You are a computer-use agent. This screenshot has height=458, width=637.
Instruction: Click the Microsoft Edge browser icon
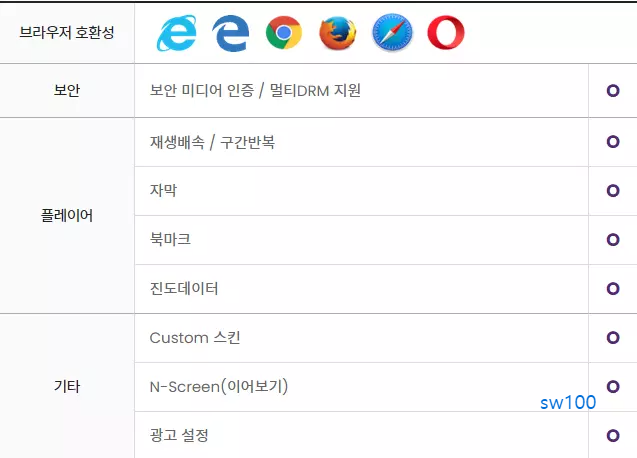tap(230, 33)
